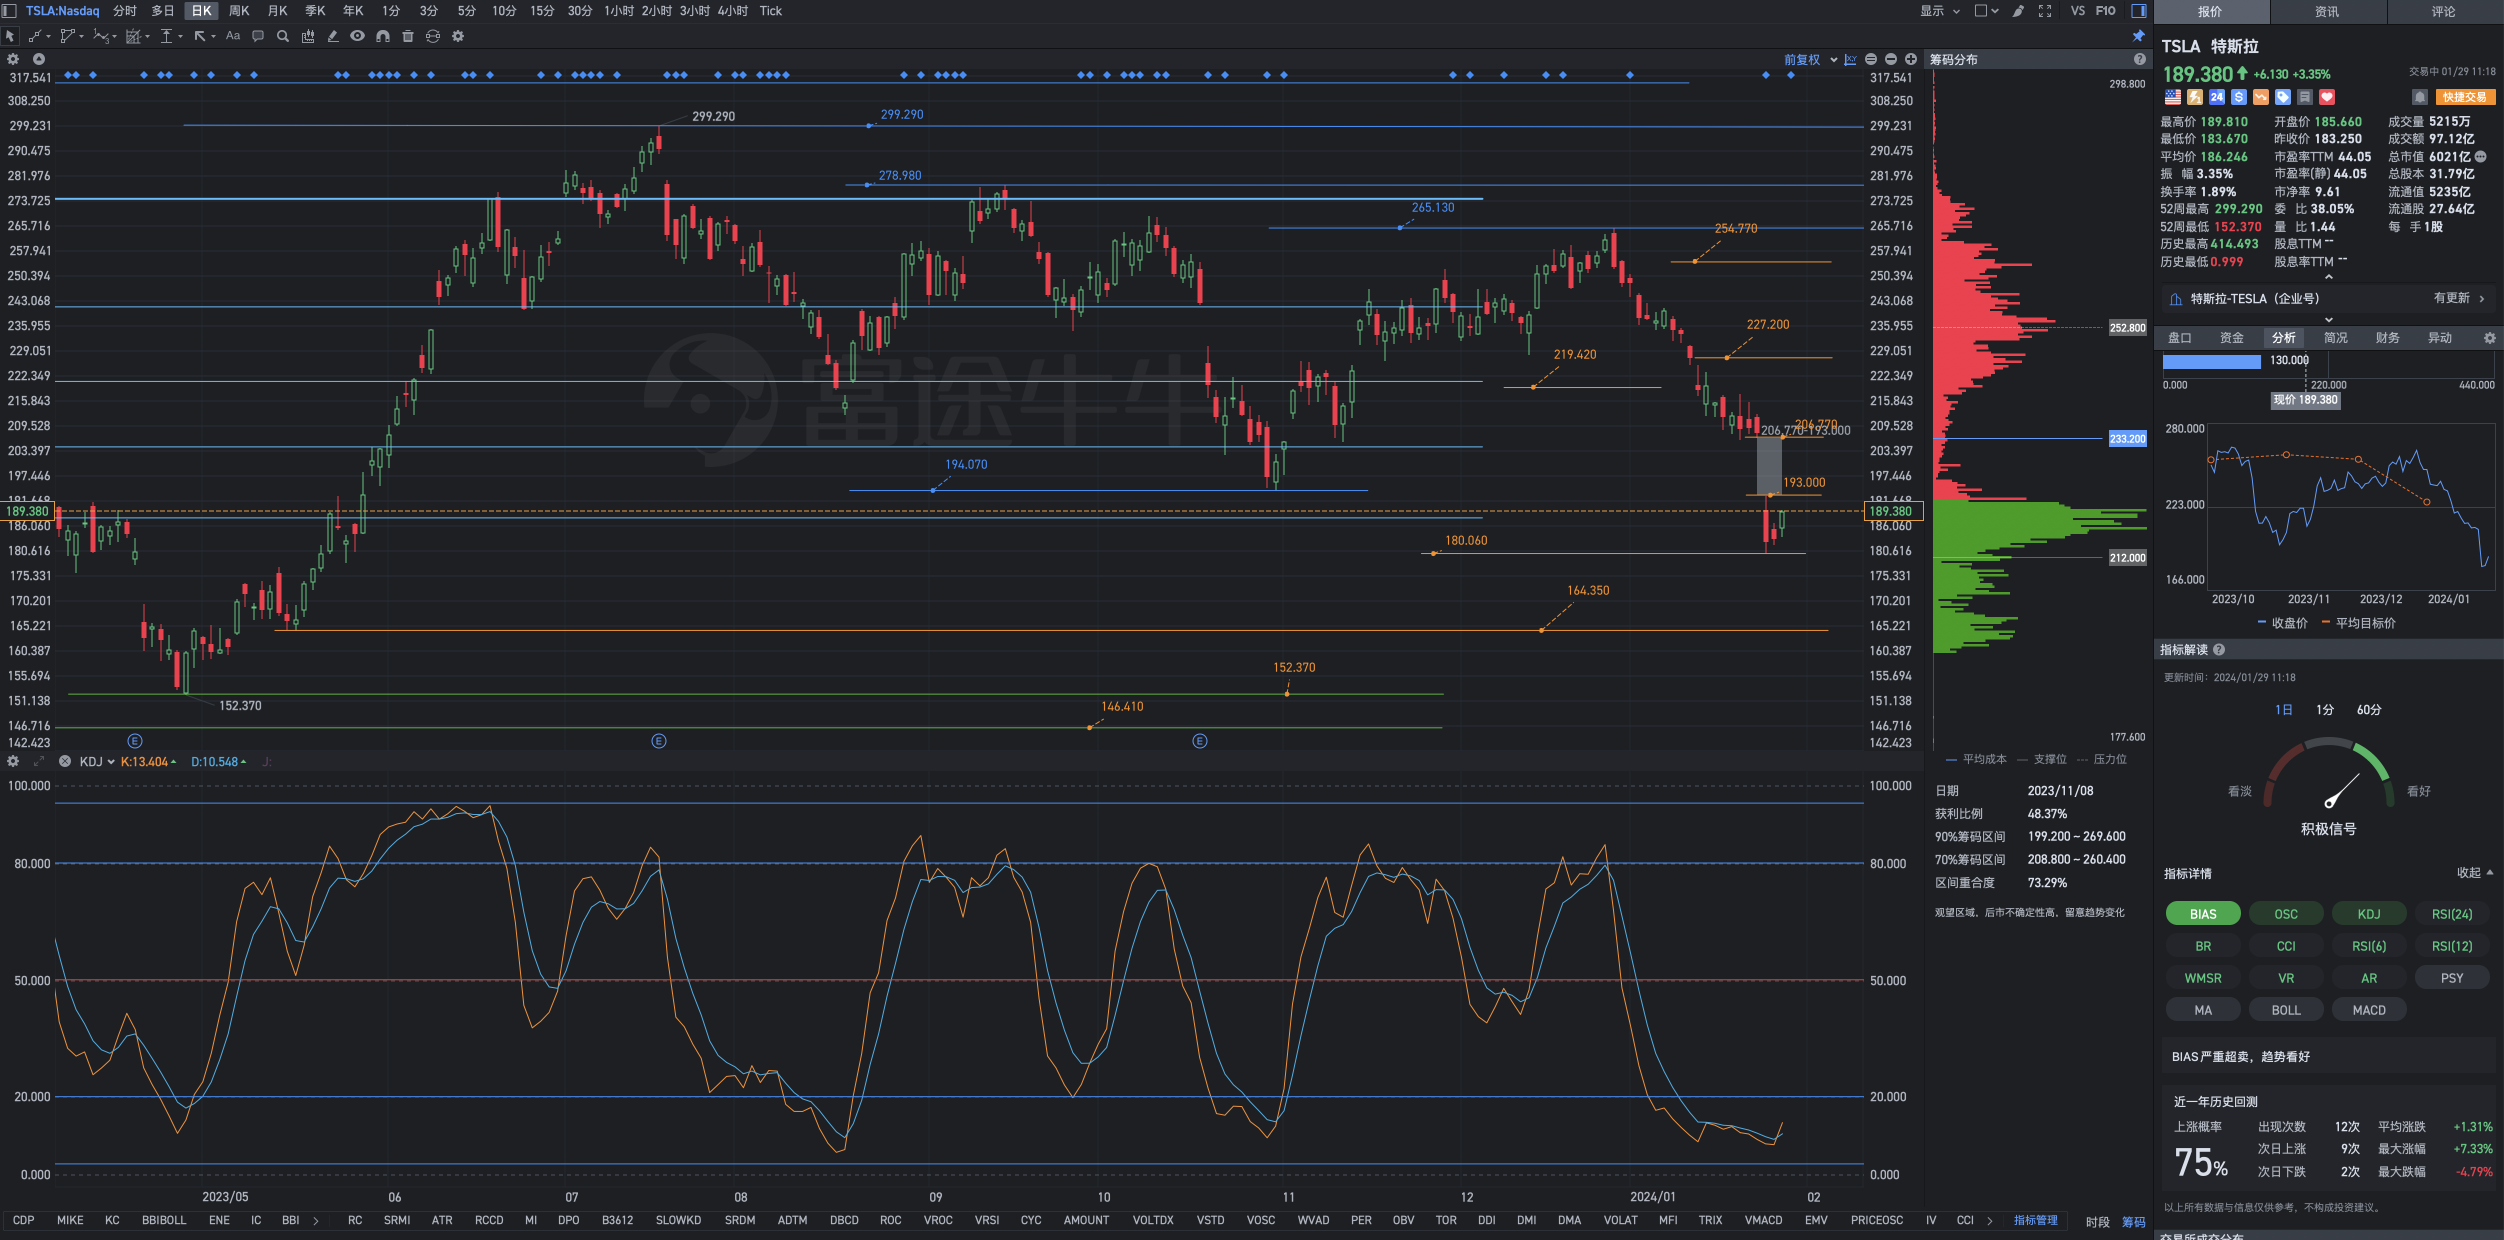This screenshot has width=2504, height=1240.
Task: Select the price range measure tool
Action: click(x=167, y=36)
